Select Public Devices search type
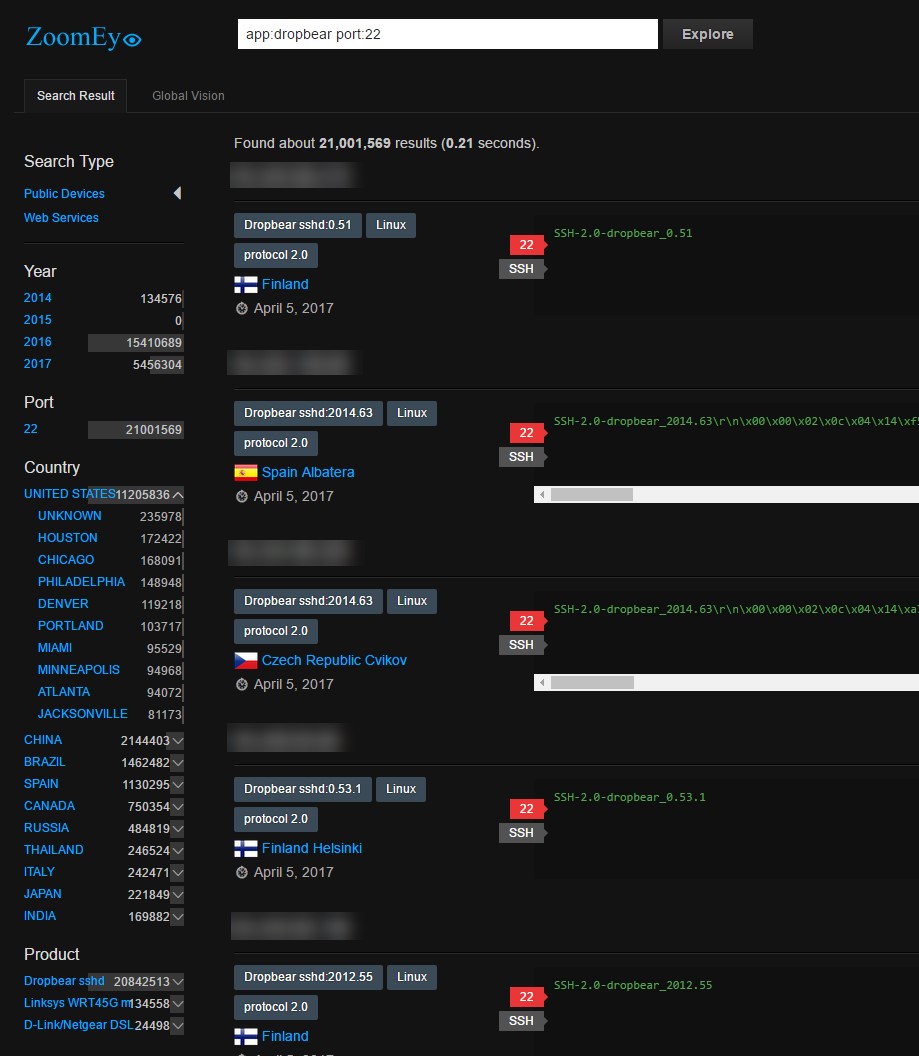919x1056 pixels. click(64, 193)
